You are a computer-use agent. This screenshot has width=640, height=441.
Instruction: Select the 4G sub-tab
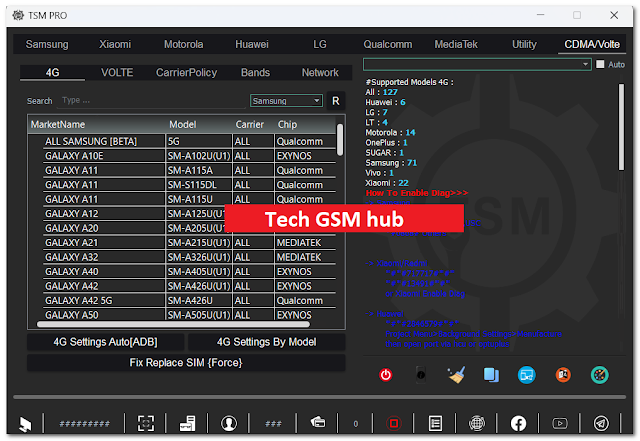(x=53, y=72)
